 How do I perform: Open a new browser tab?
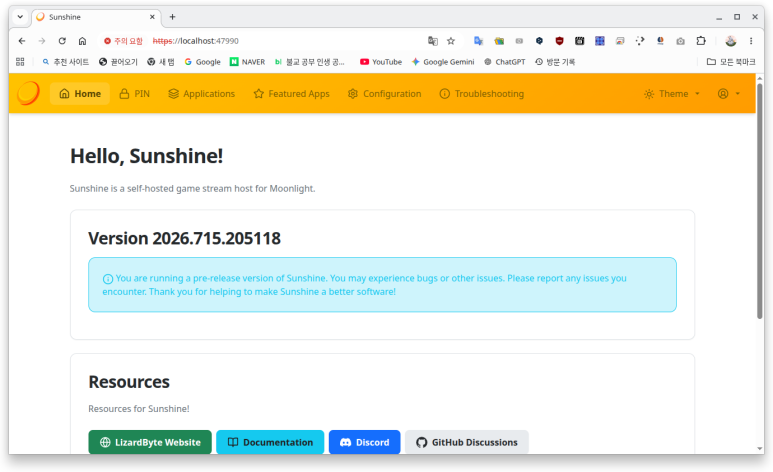173,17
